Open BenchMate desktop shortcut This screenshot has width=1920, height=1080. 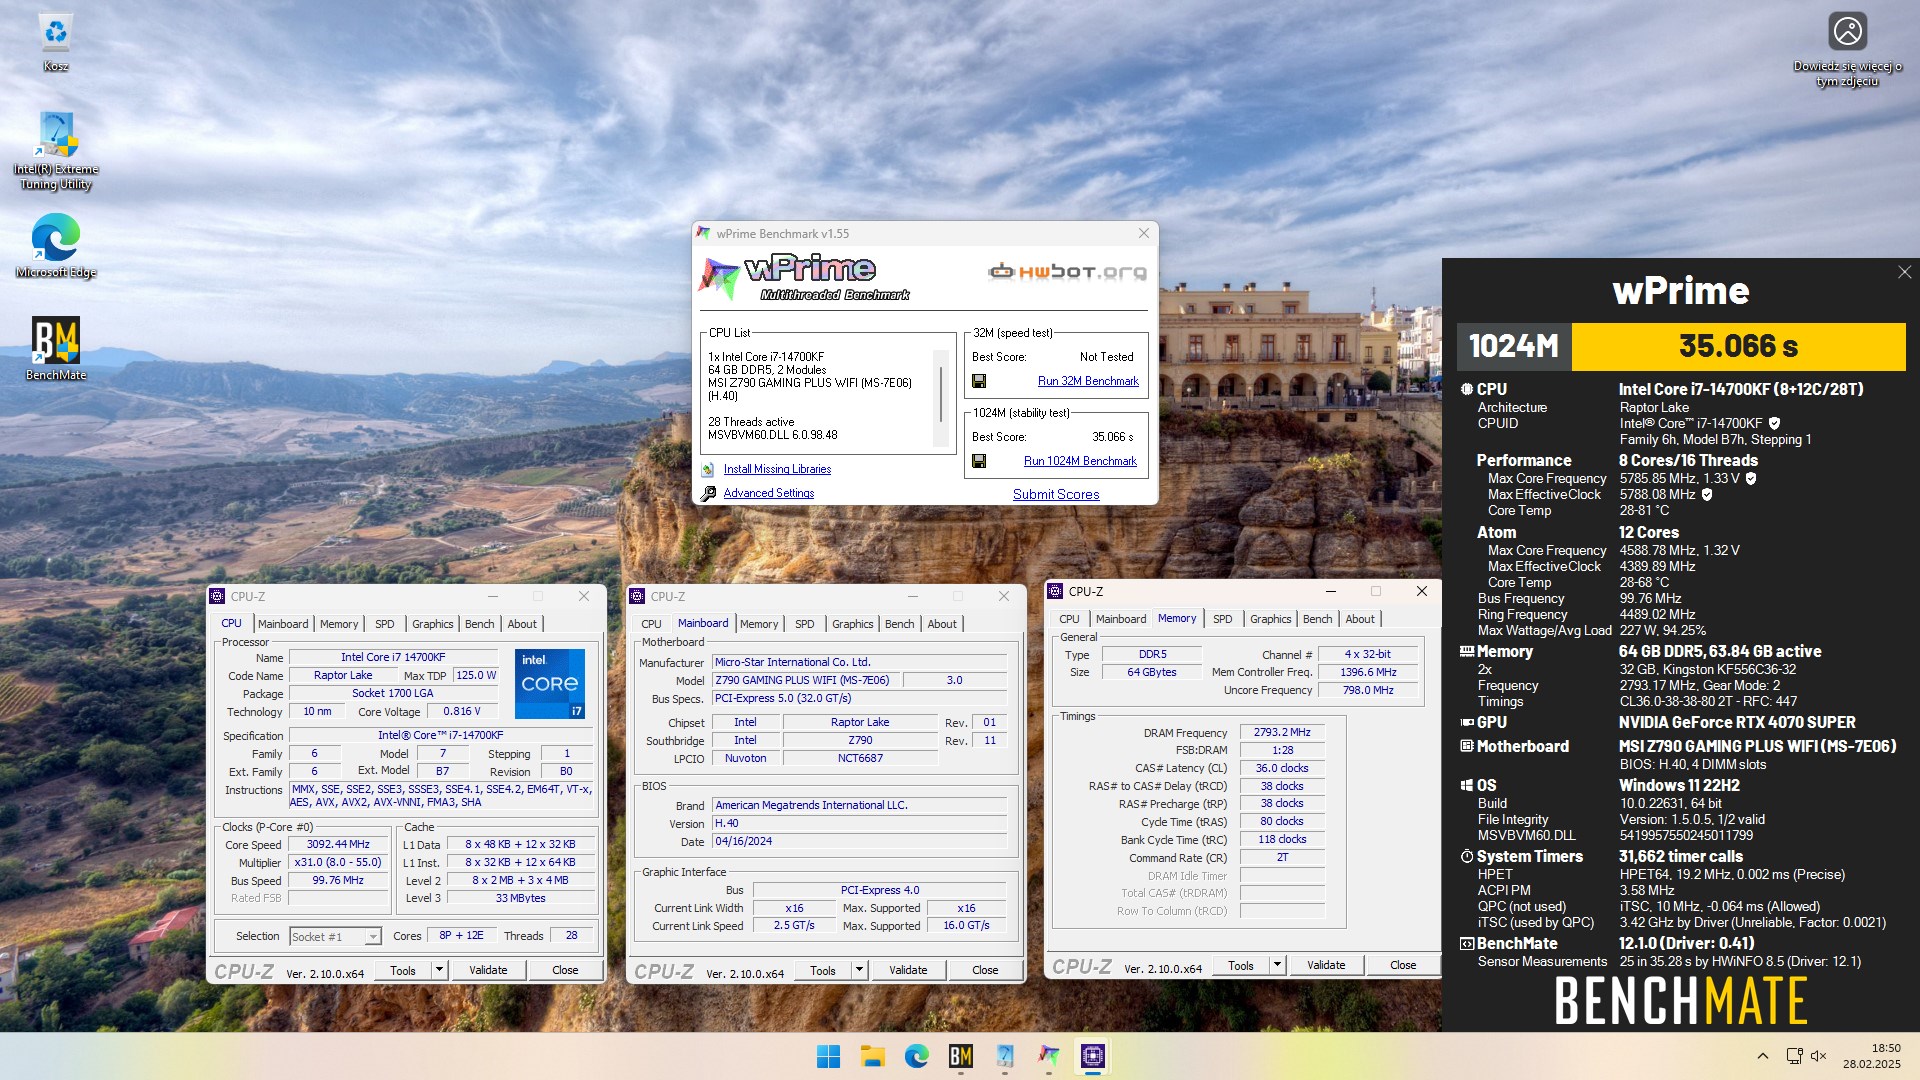click(56, 348)
